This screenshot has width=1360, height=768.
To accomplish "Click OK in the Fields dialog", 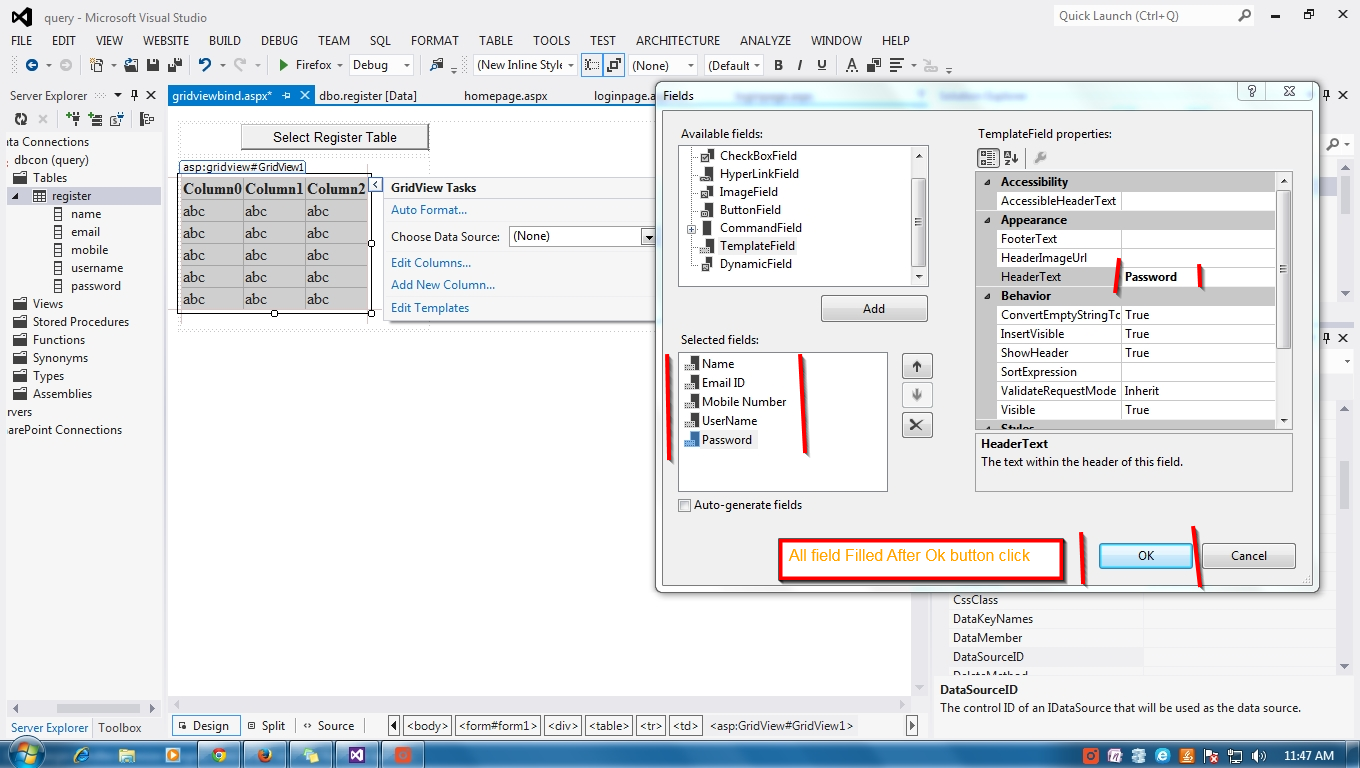I will [1144, 555].
